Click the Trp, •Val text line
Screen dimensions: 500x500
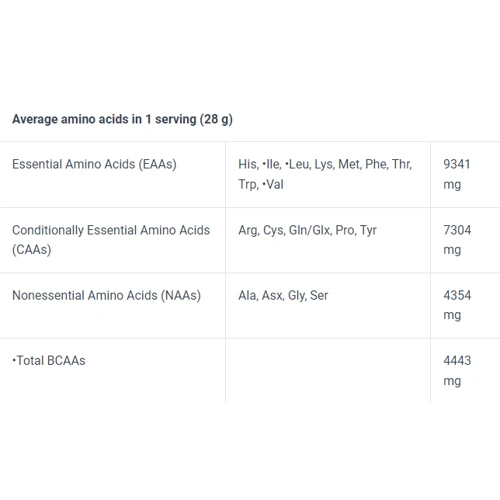[x=261, y=184]
